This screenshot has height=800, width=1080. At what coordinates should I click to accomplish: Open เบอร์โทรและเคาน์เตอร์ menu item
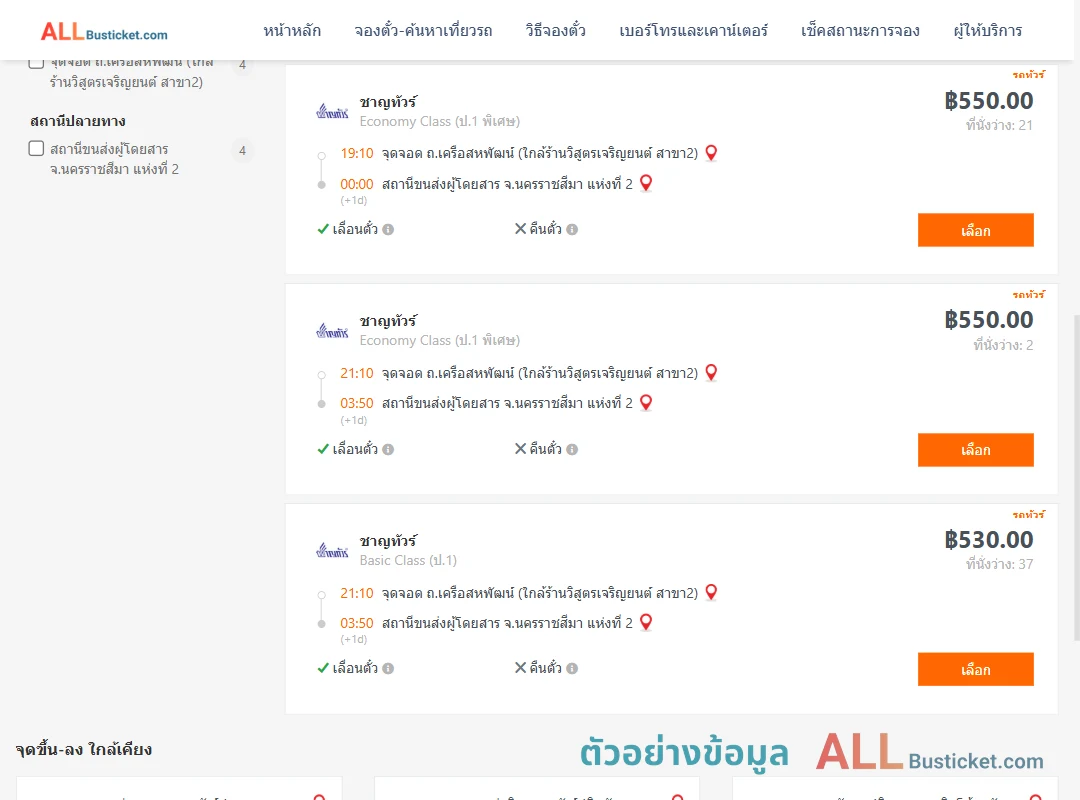click(693, 31)
